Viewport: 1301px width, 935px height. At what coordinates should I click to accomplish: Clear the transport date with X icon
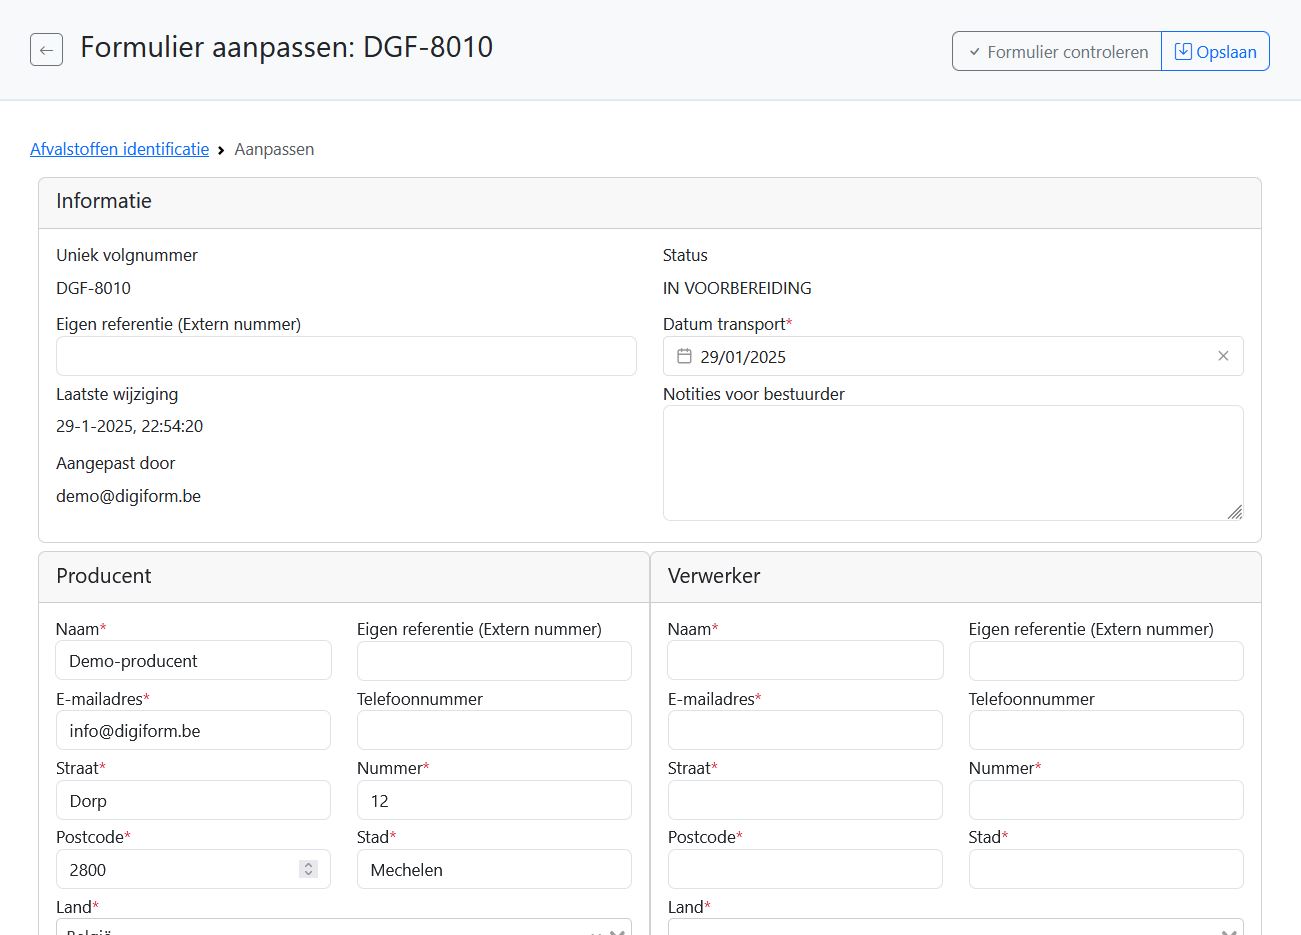point(1222,356)
